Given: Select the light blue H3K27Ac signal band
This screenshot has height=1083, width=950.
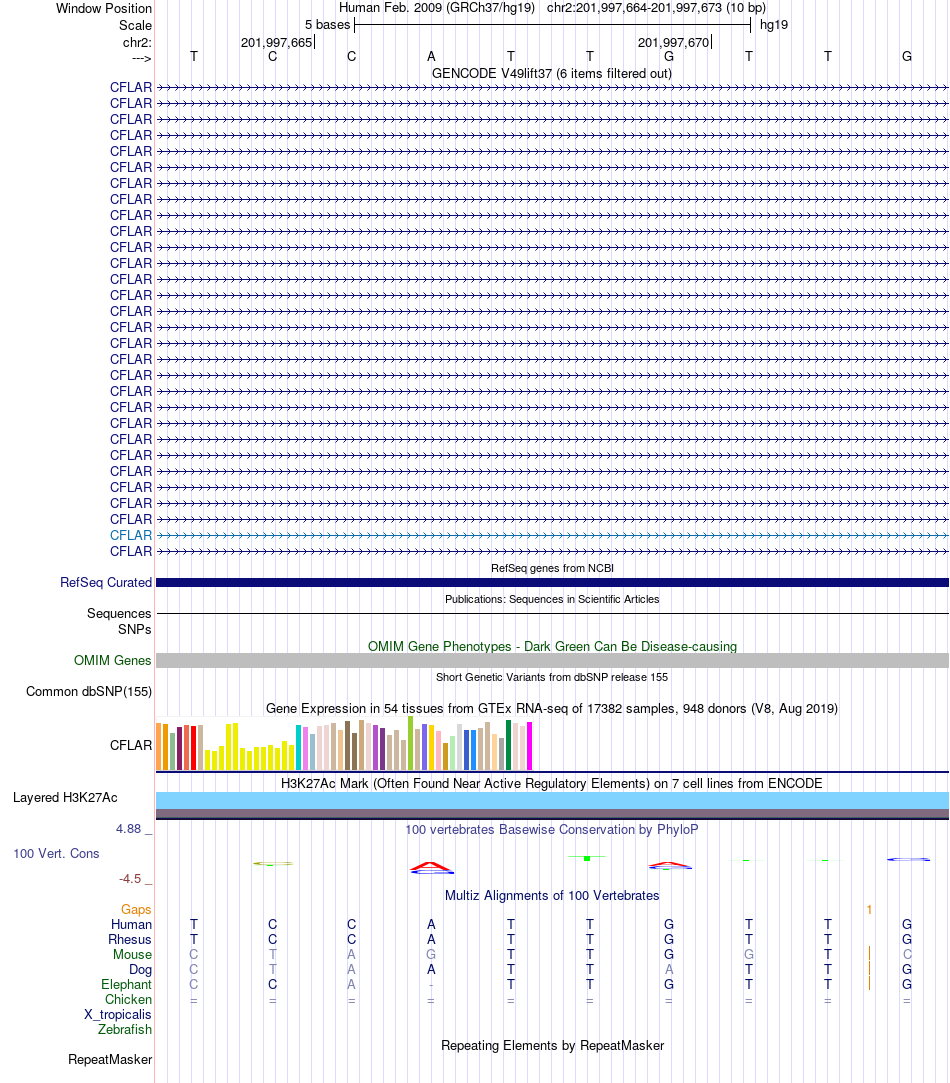Looking at the screenshot, I should (x=552, y=801).
